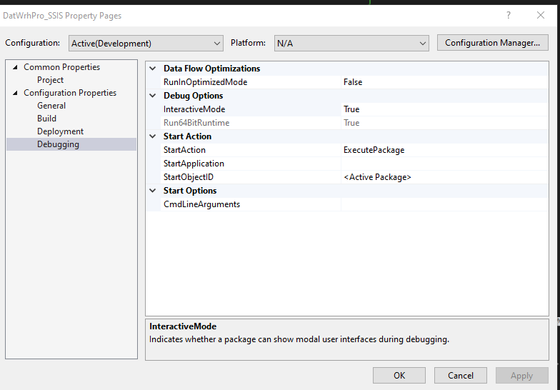Select the Project tree item

click(50, 80)
